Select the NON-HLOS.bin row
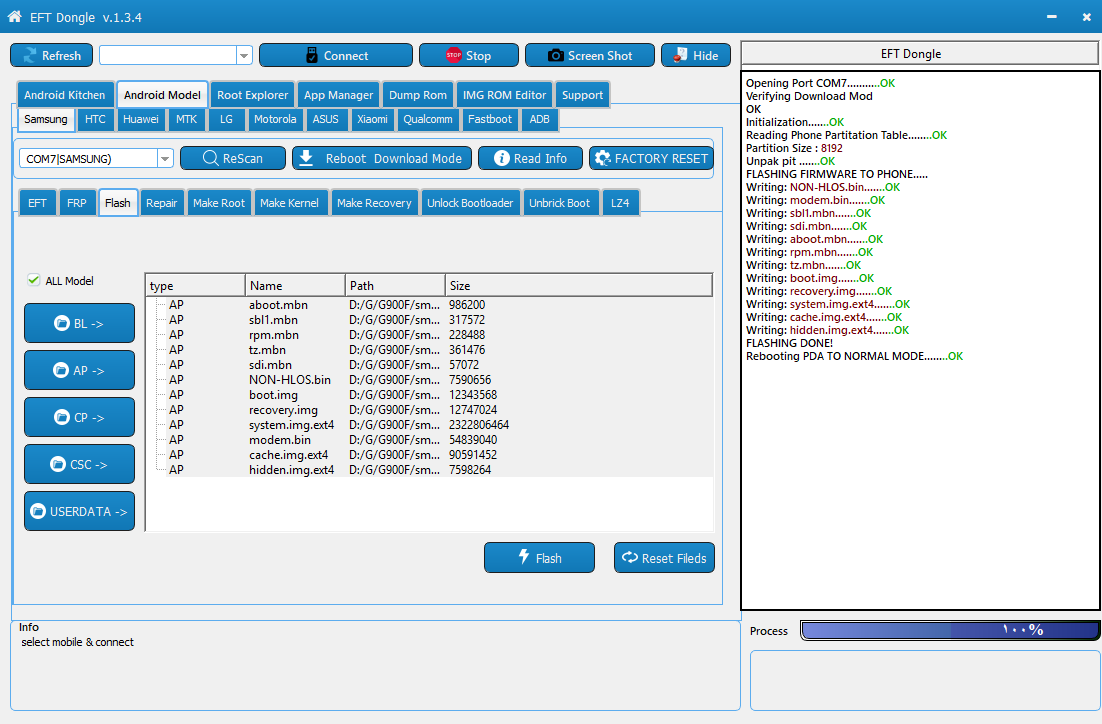Viewport: 1102px width, 724px height. tap(429, 380)
